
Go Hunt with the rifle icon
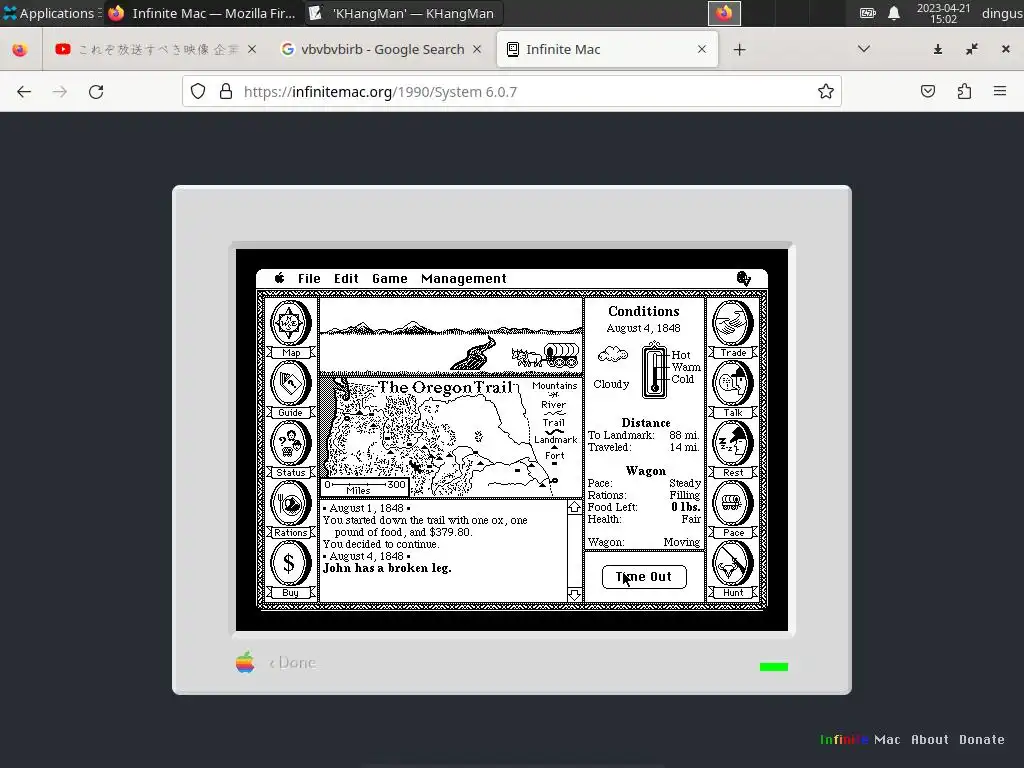pyautogui.click(x=733, y=569)
